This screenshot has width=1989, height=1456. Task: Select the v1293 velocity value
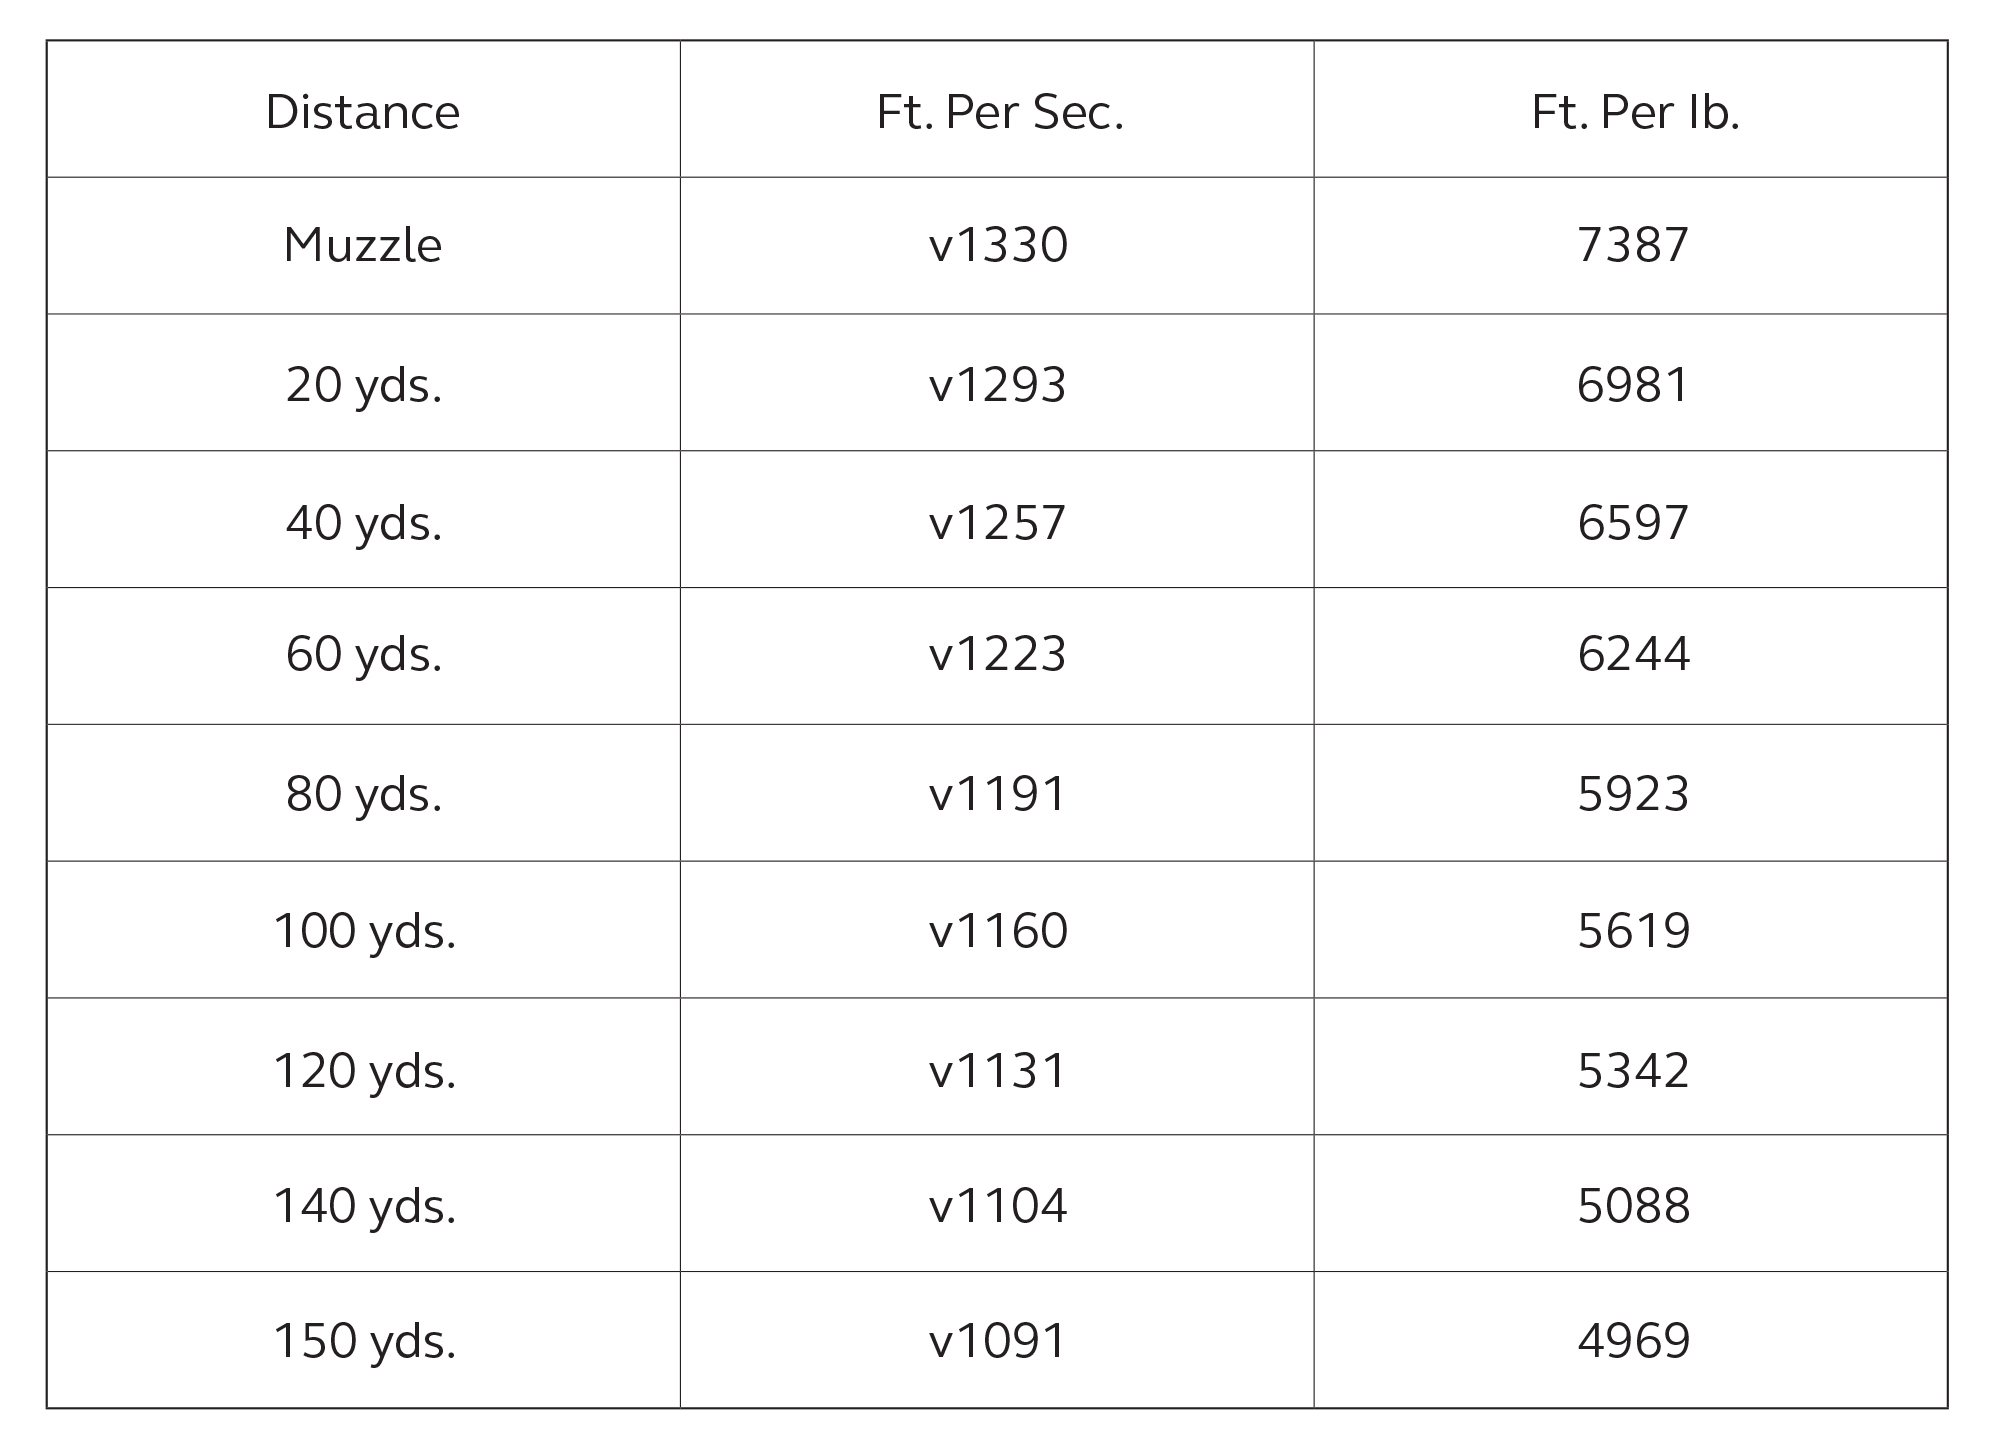997,383
